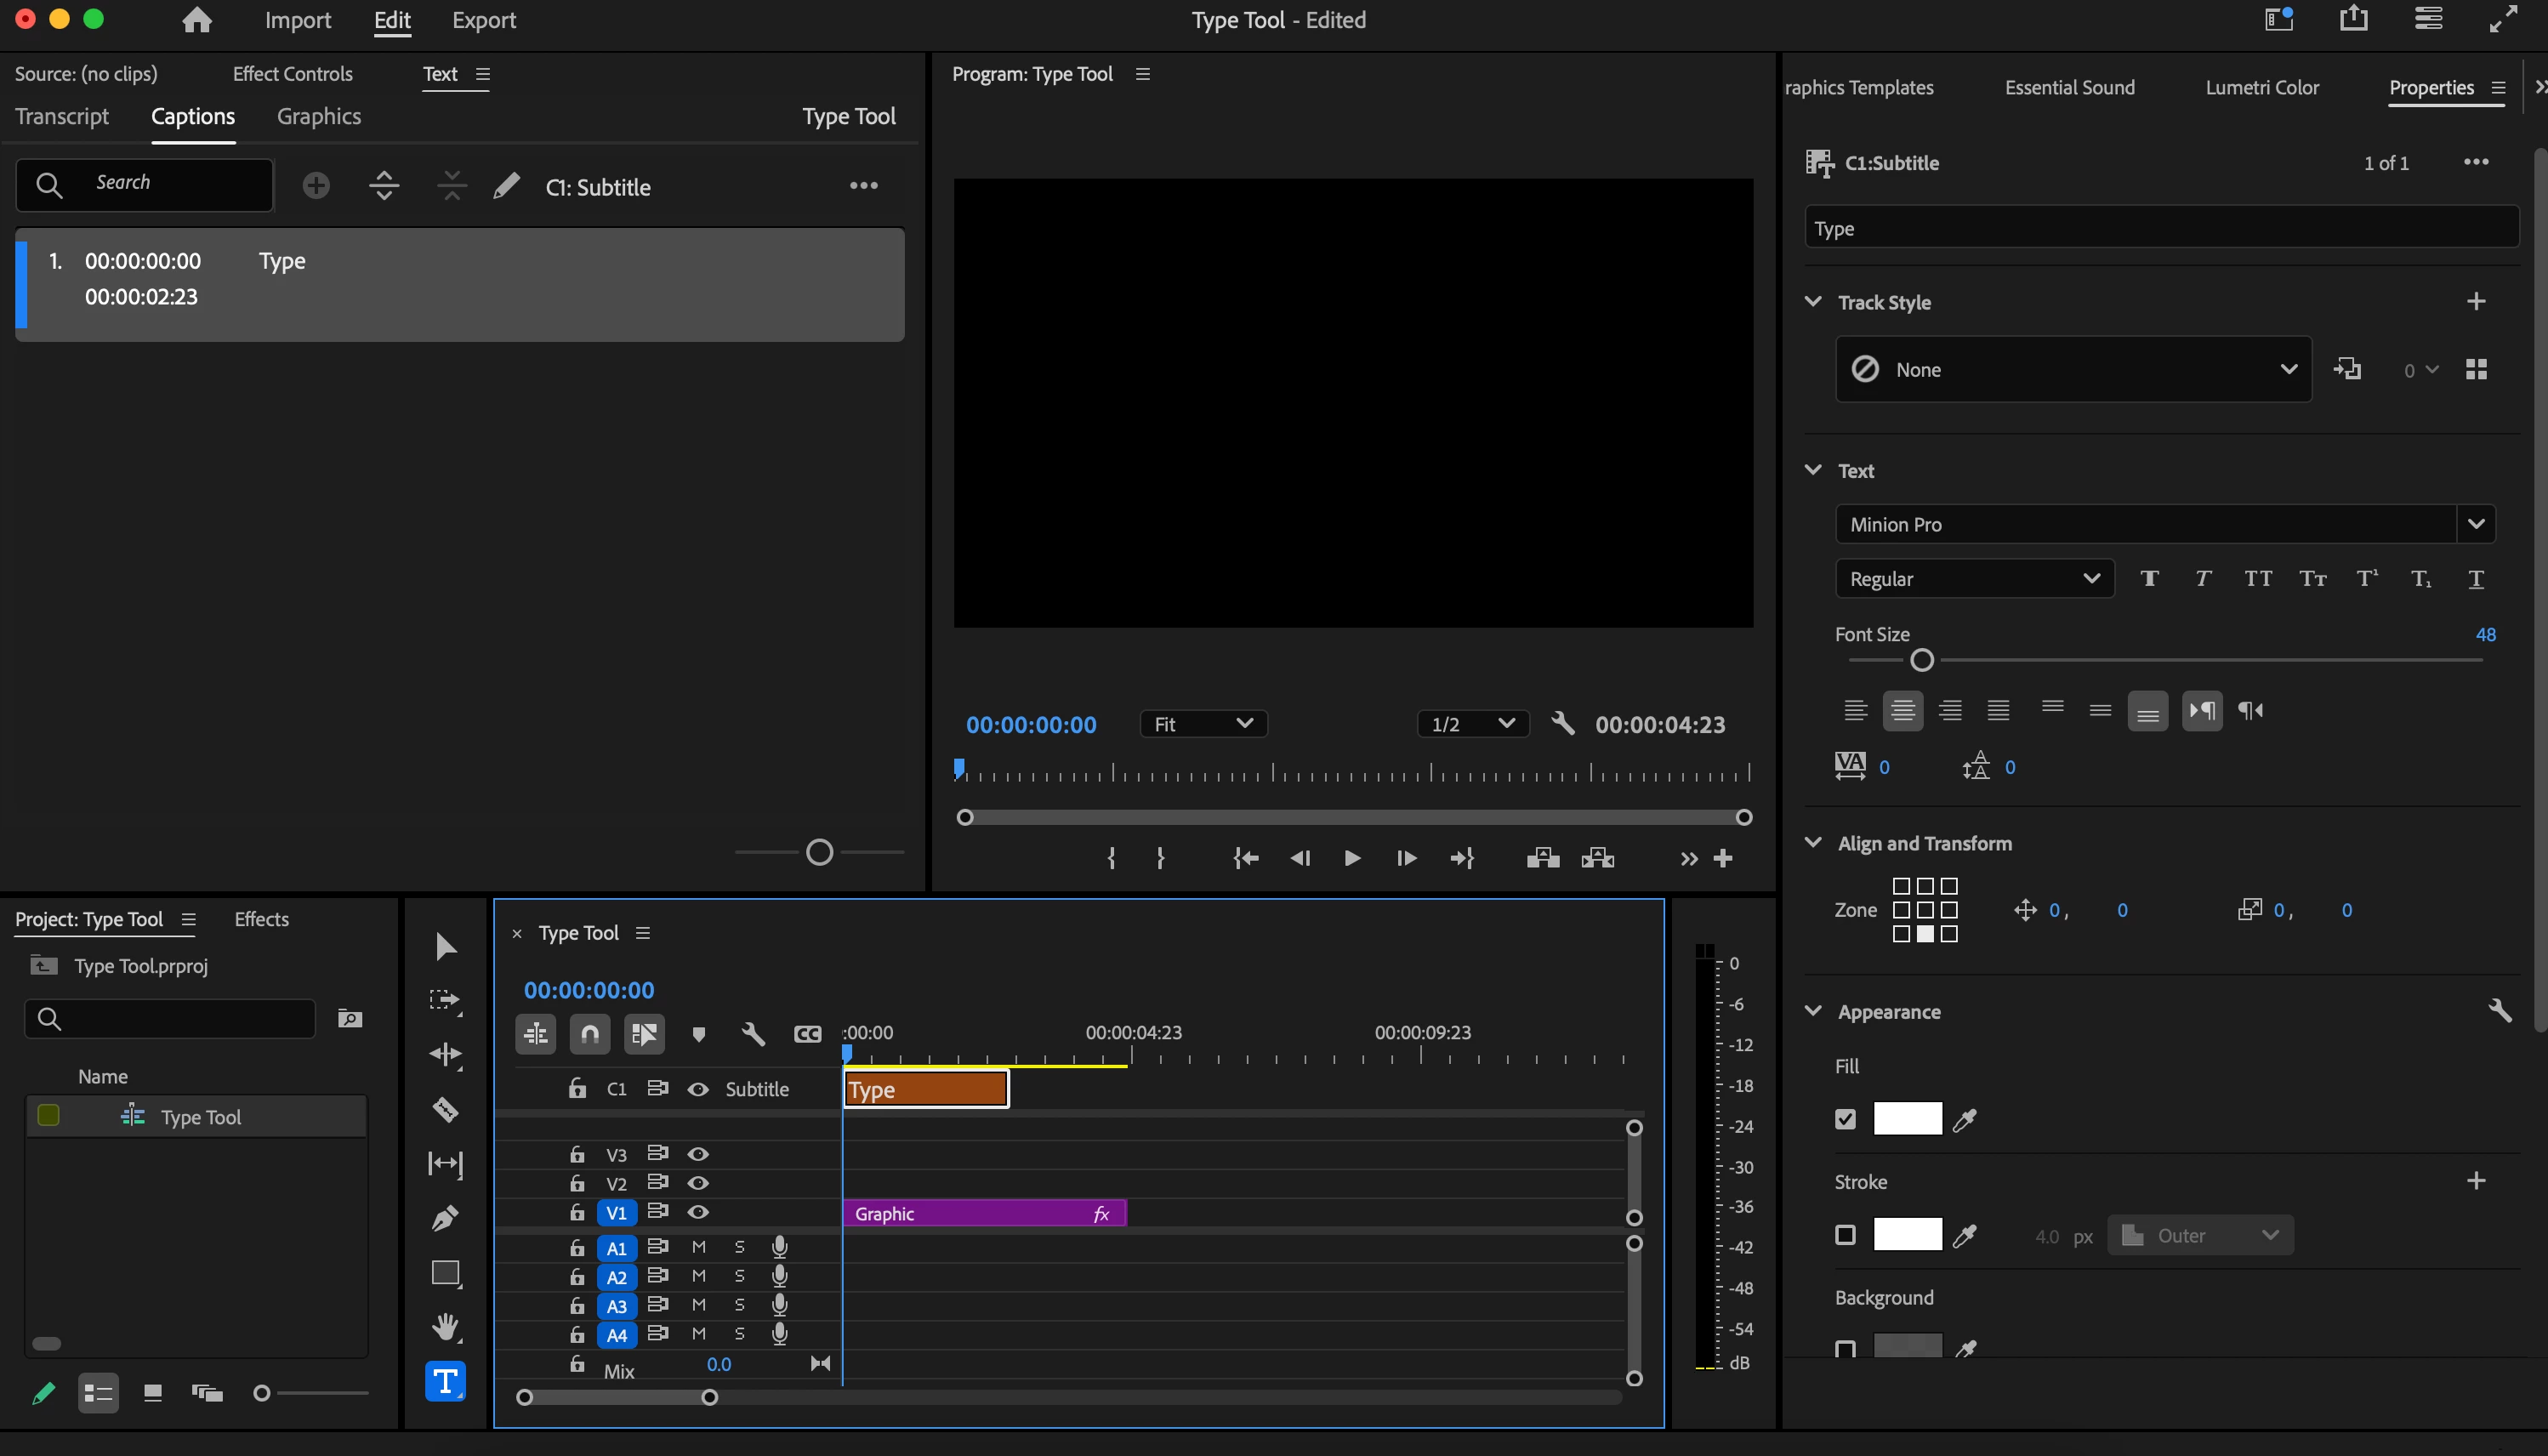Click the Add Caption Segment plus icon
Screen dimensions: 2548x1456
point(316,186)
